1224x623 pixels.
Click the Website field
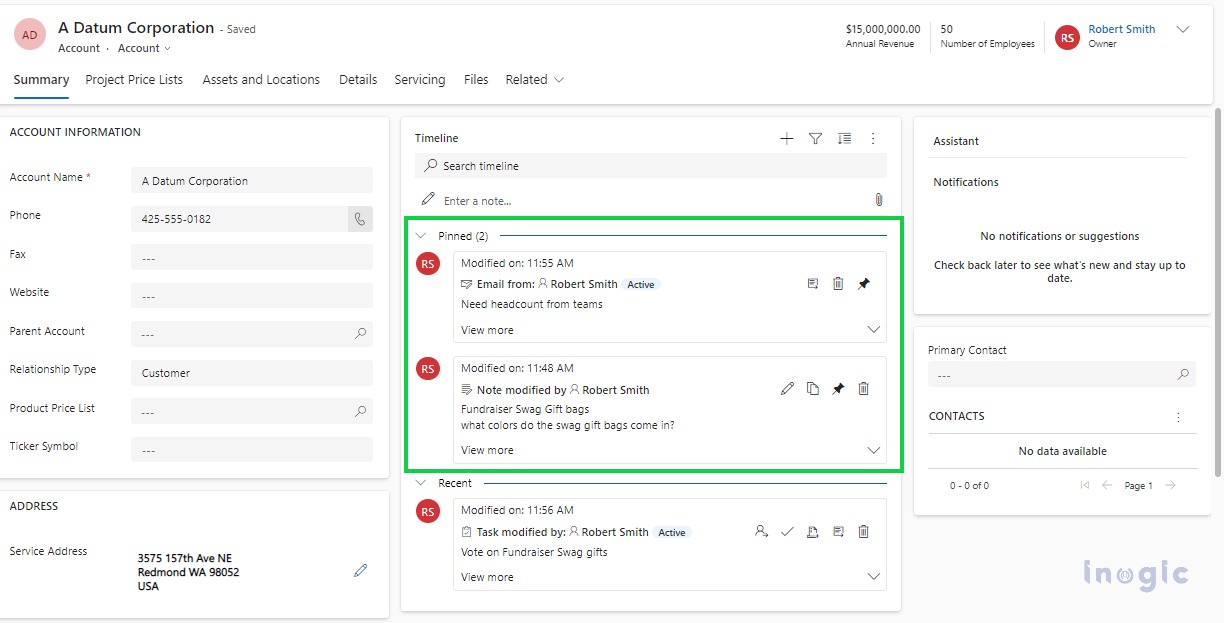(252, 296)
